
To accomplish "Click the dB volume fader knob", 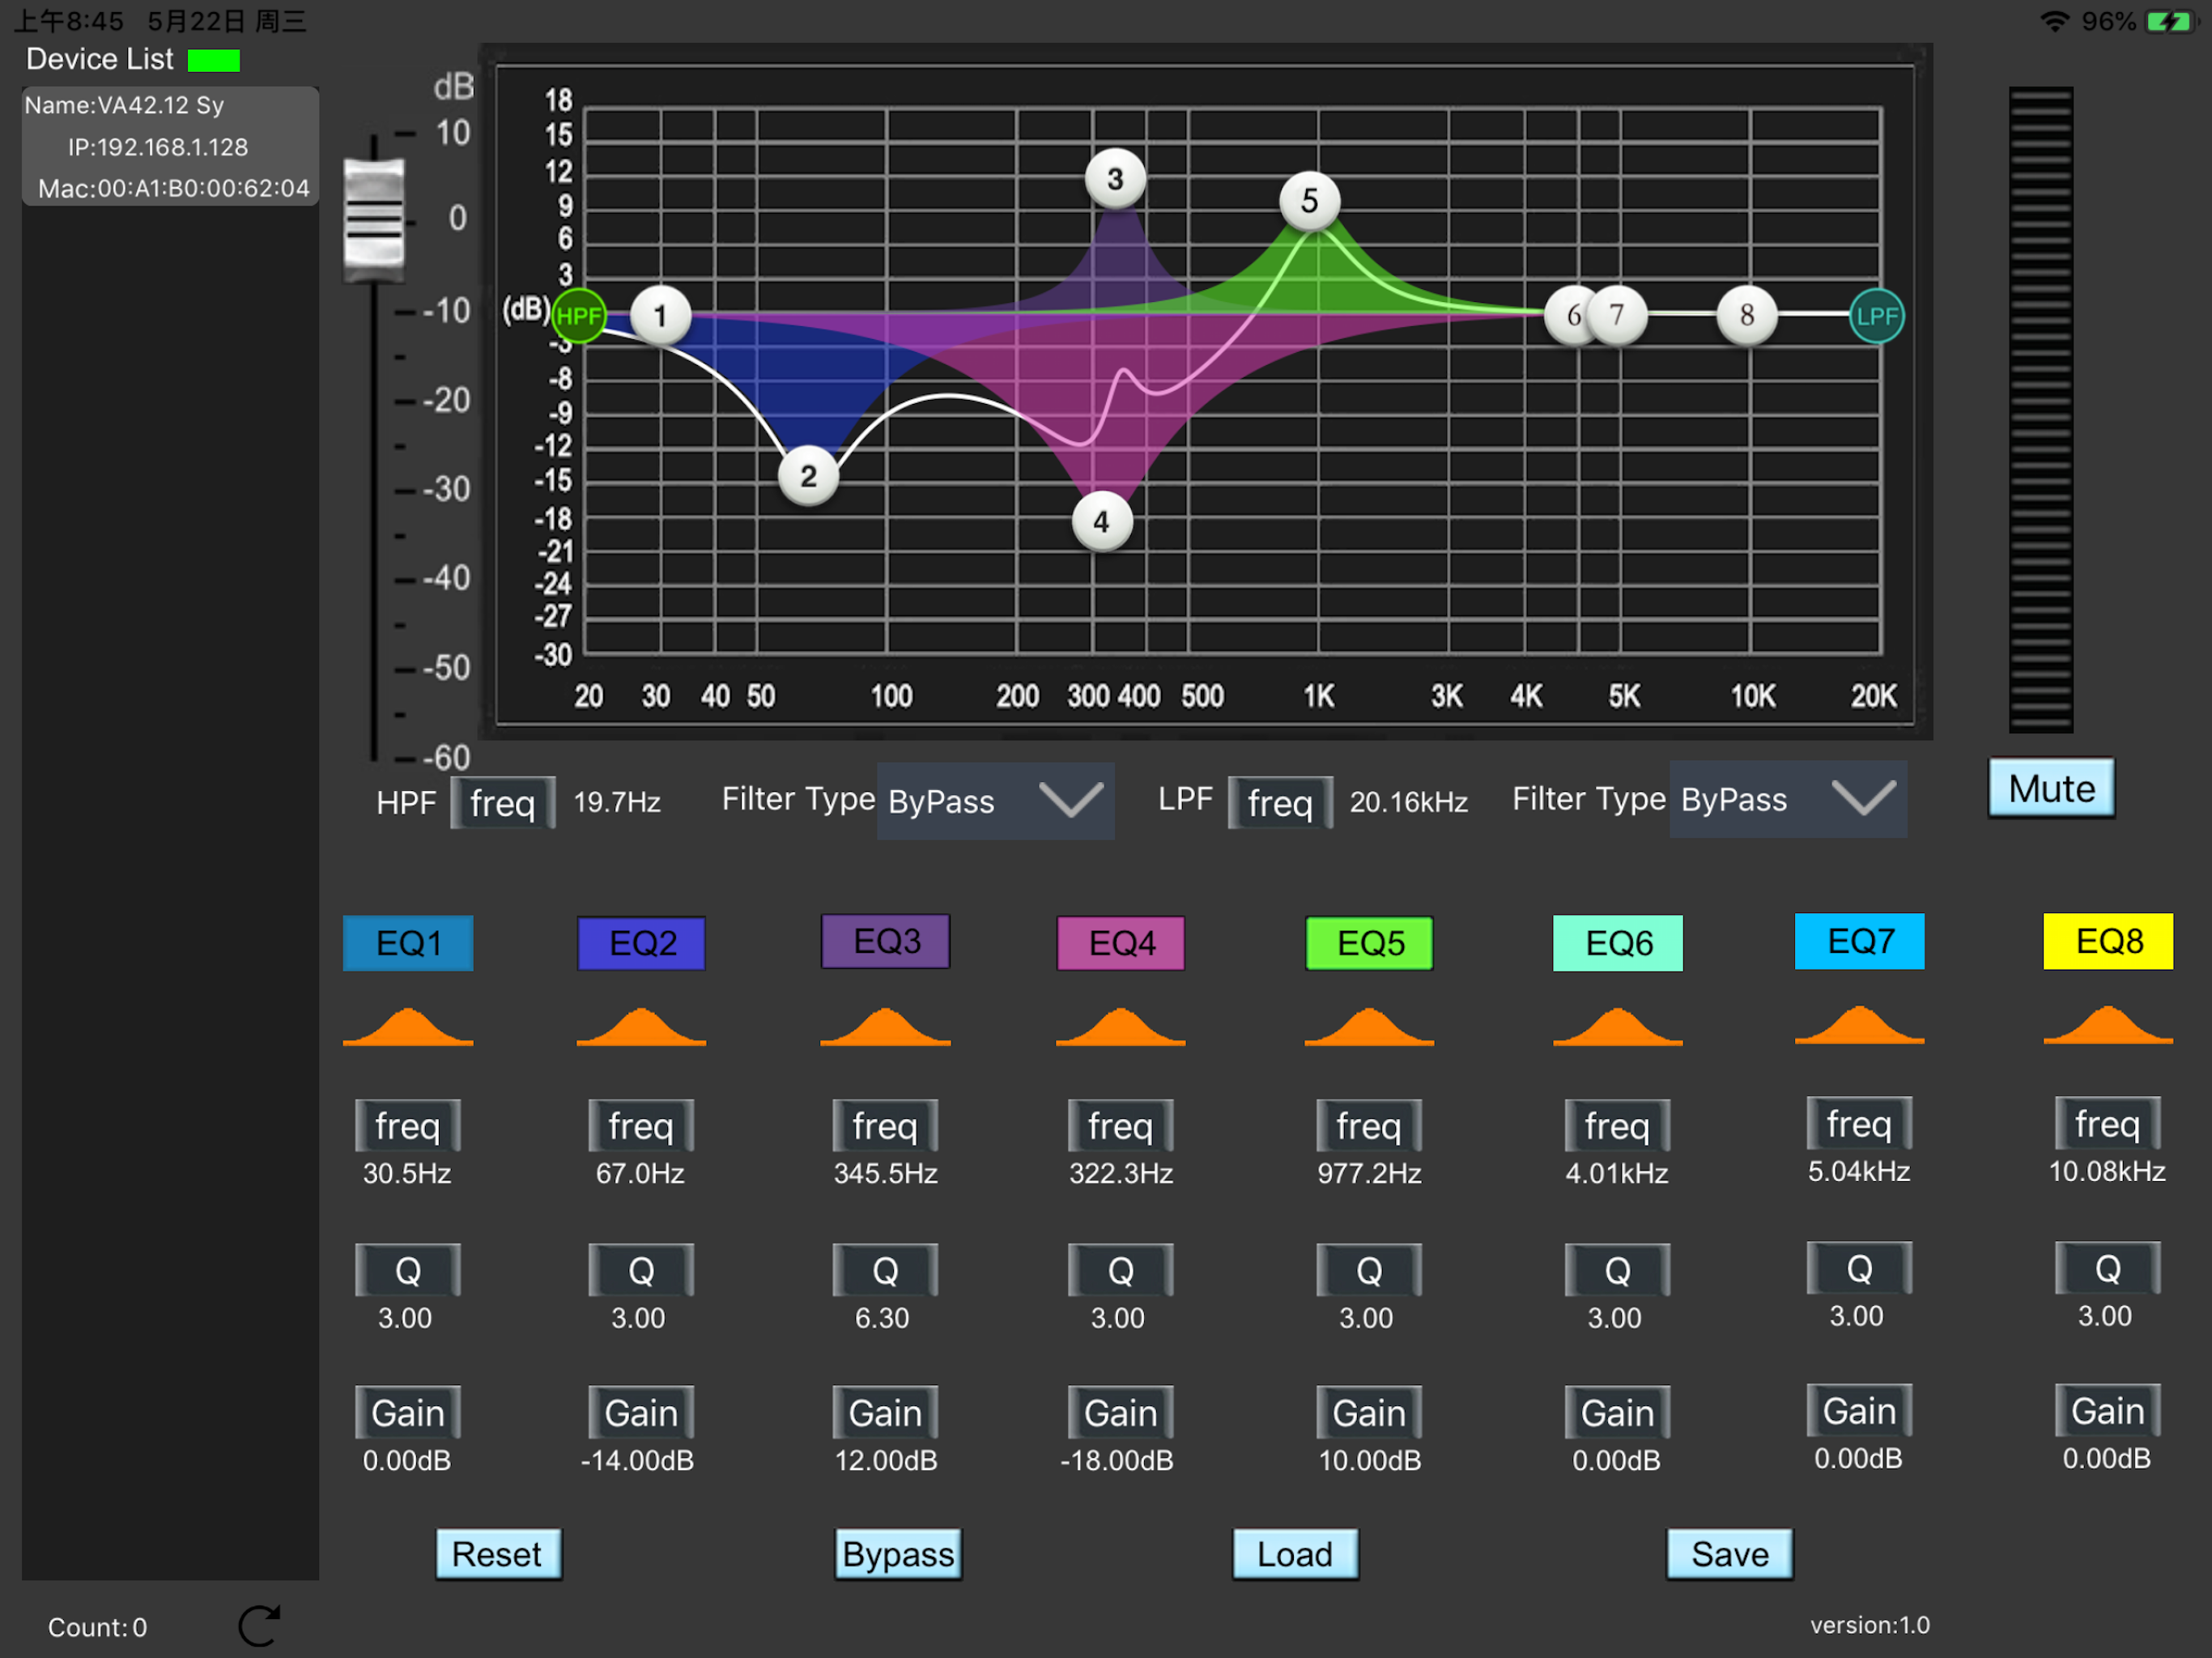I will coord(374,219).
